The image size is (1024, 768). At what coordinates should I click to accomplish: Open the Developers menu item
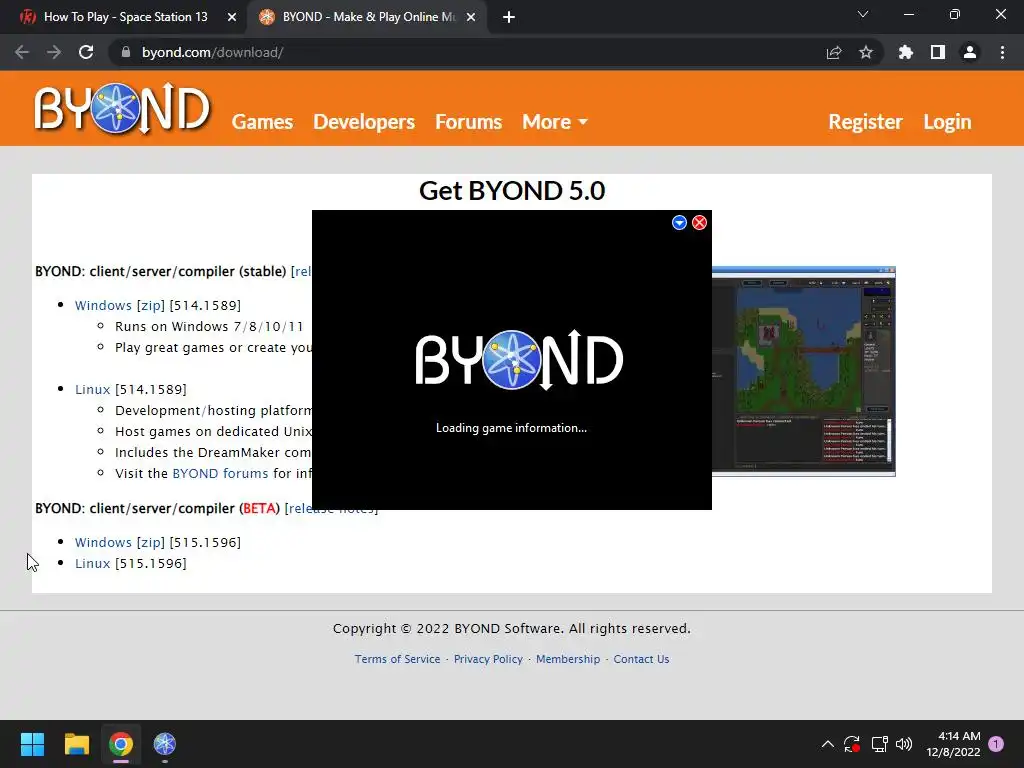(x=364, y=121)
